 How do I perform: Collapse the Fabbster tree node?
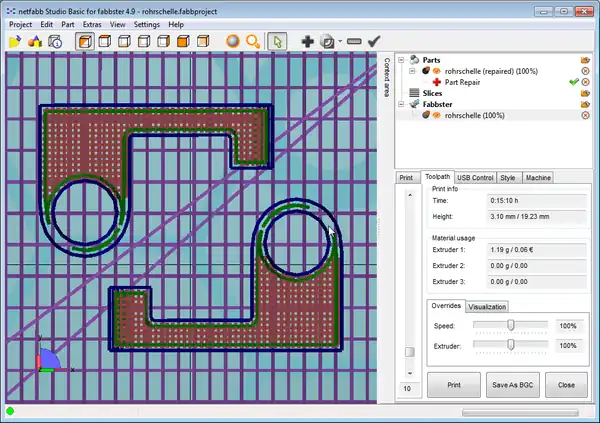click(403, 104)
